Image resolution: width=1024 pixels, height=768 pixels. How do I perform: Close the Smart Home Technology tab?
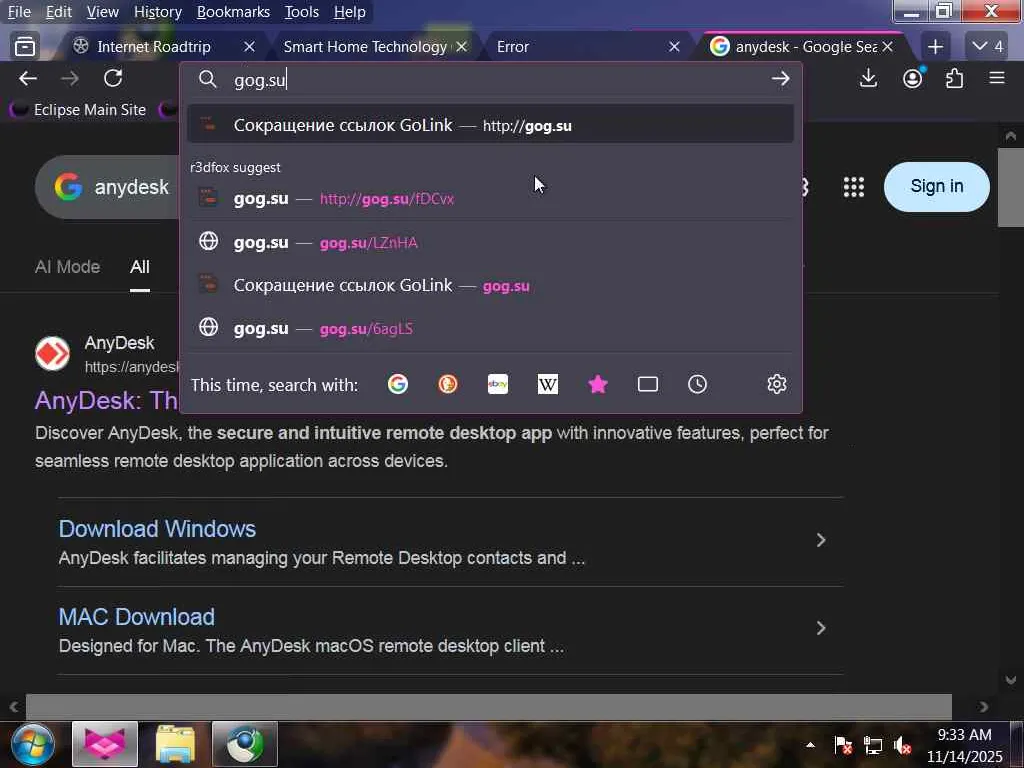(462, 46)
